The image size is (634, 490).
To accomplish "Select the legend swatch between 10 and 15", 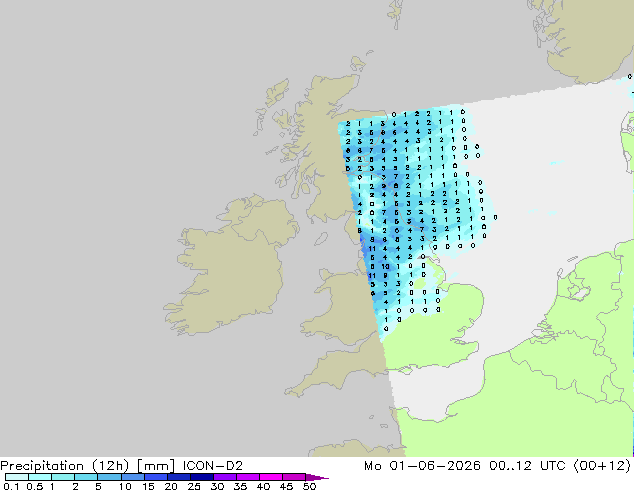I will 132,477.
